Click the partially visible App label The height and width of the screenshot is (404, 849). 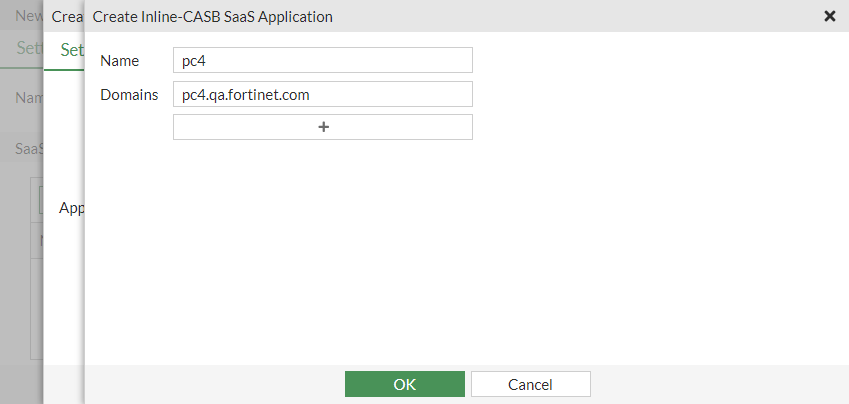(x=70, y=208)
